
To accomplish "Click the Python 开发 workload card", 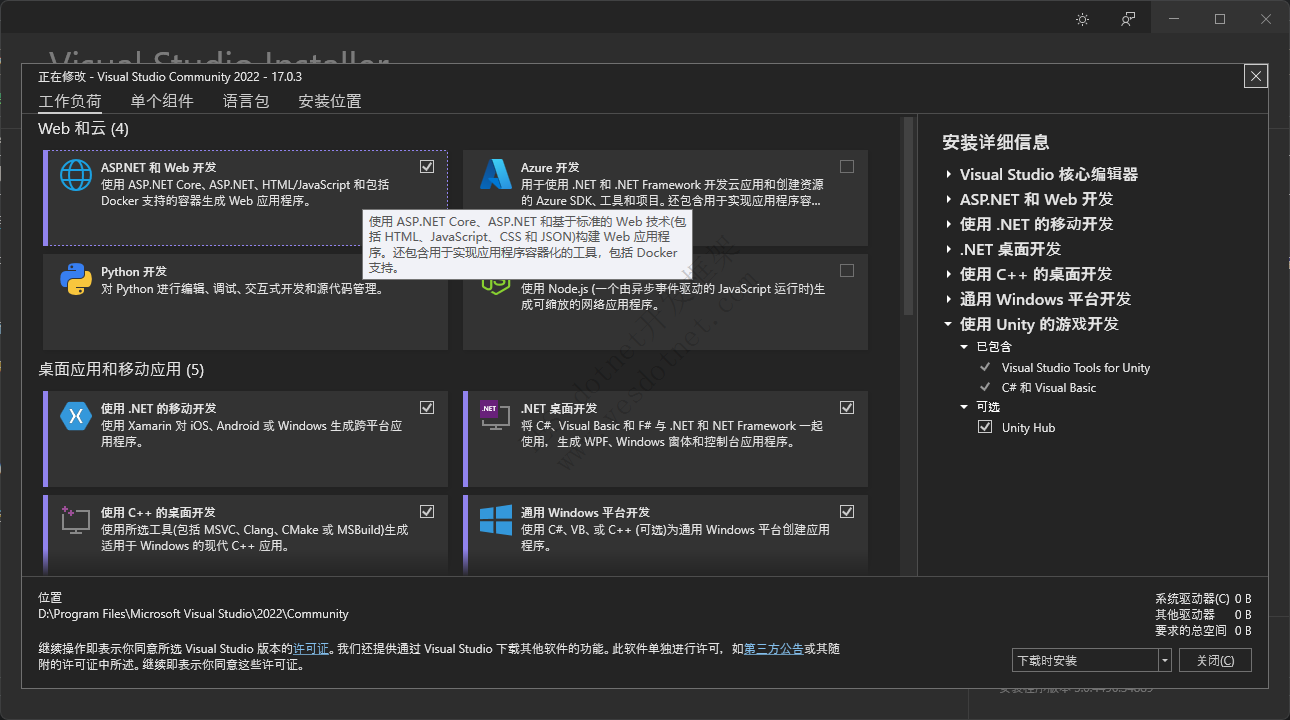I will point(245,302).
